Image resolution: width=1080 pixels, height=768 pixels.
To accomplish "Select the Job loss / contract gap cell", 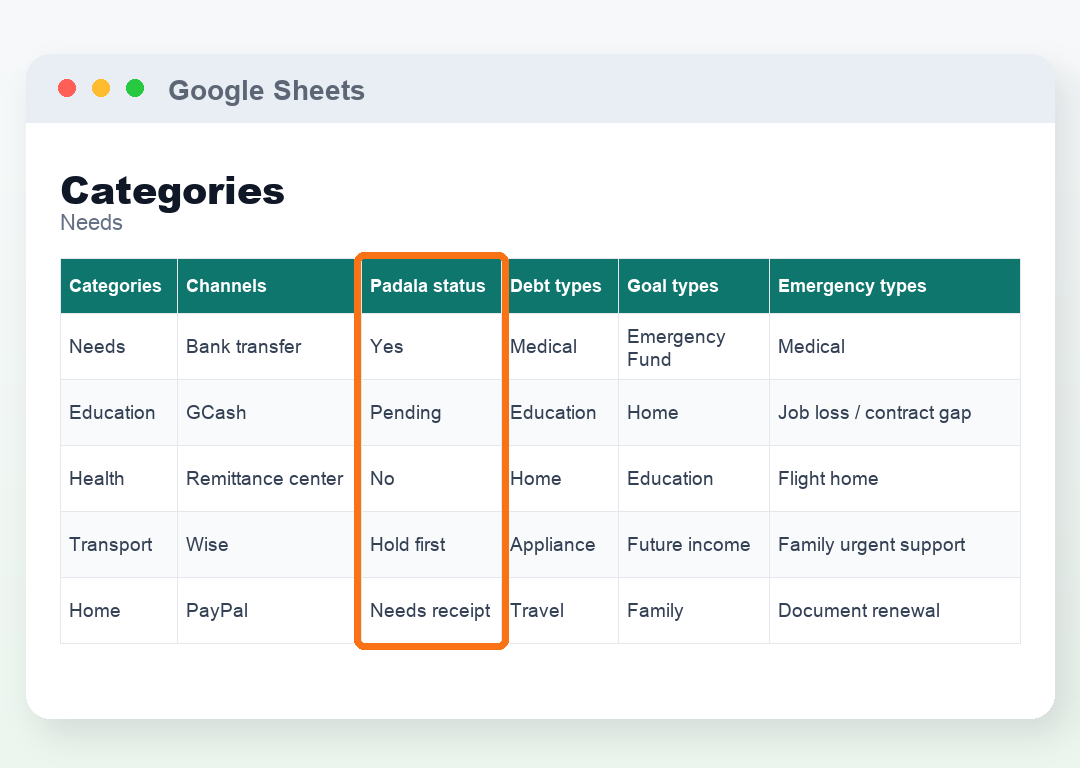I will point(895,413).
